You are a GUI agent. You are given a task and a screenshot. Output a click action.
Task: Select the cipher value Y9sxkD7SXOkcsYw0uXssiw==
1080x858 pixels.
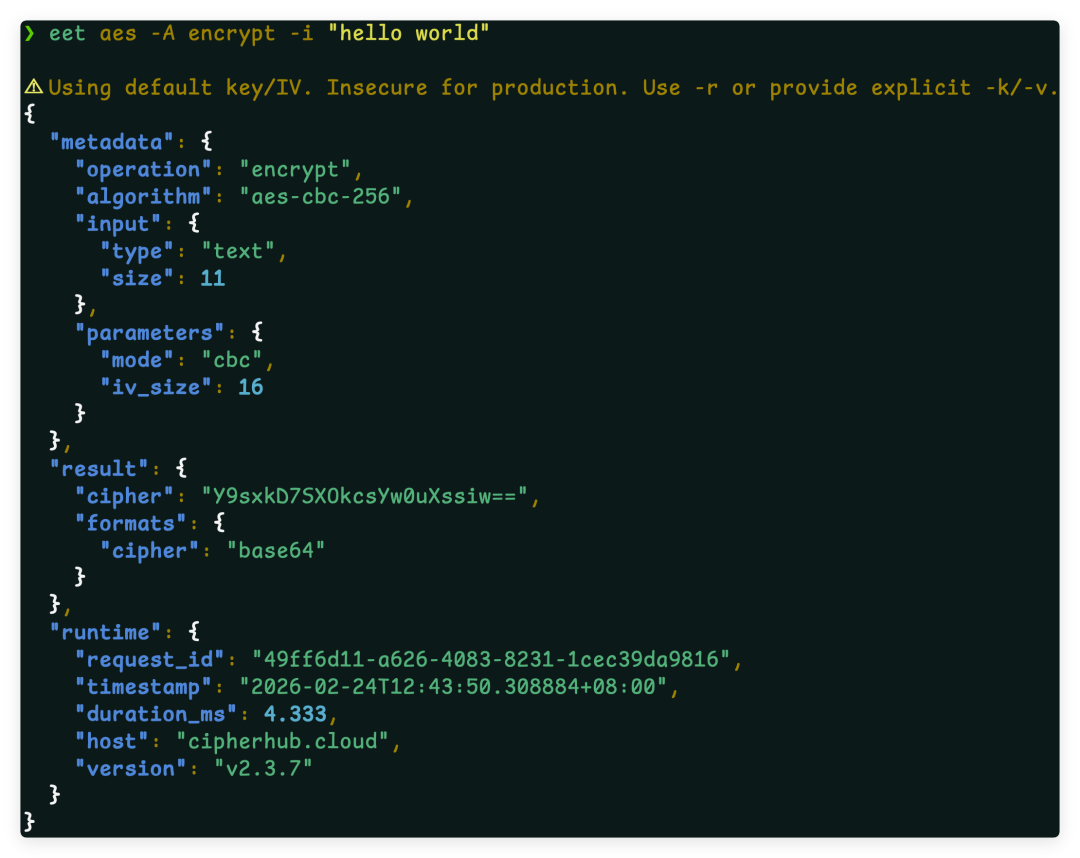tap(364, 496)
